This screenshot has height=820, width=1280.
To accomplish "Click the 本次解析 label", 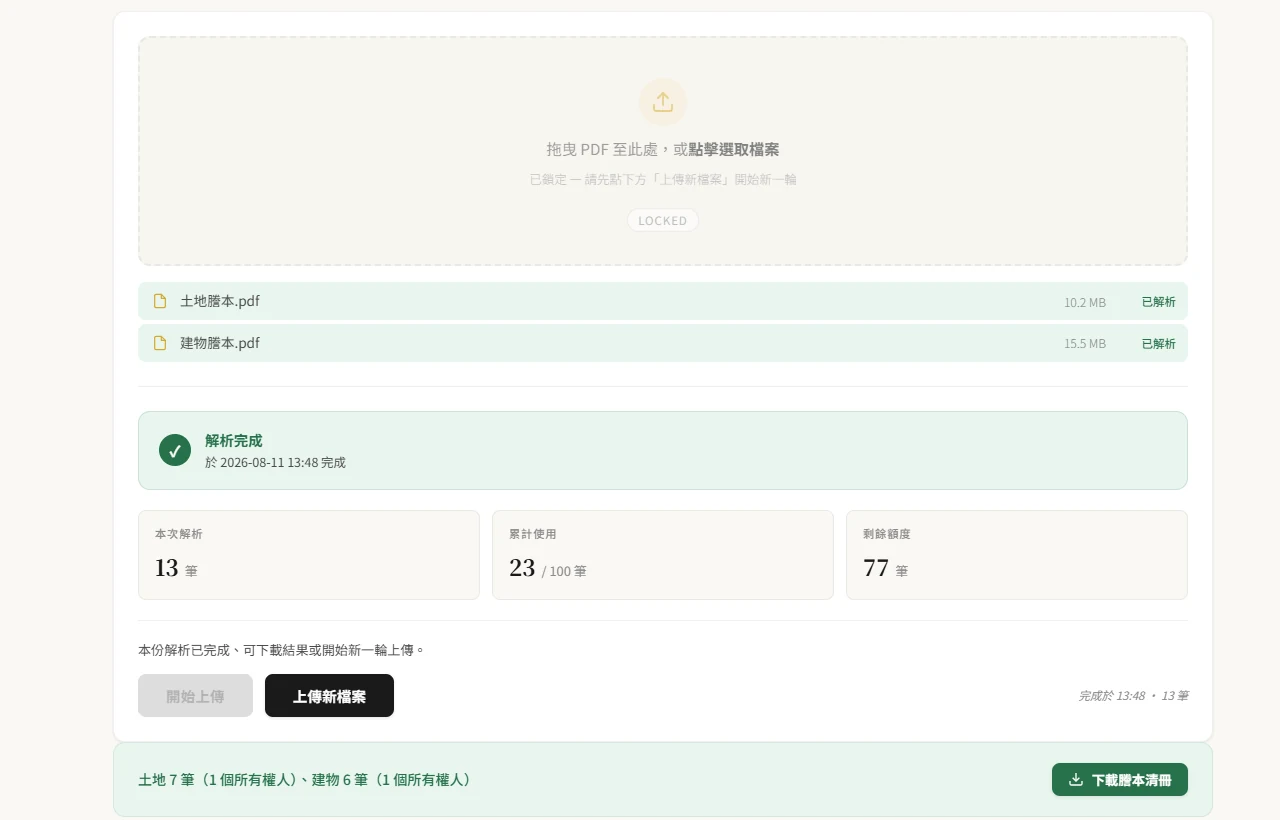I will click(179, 534).
